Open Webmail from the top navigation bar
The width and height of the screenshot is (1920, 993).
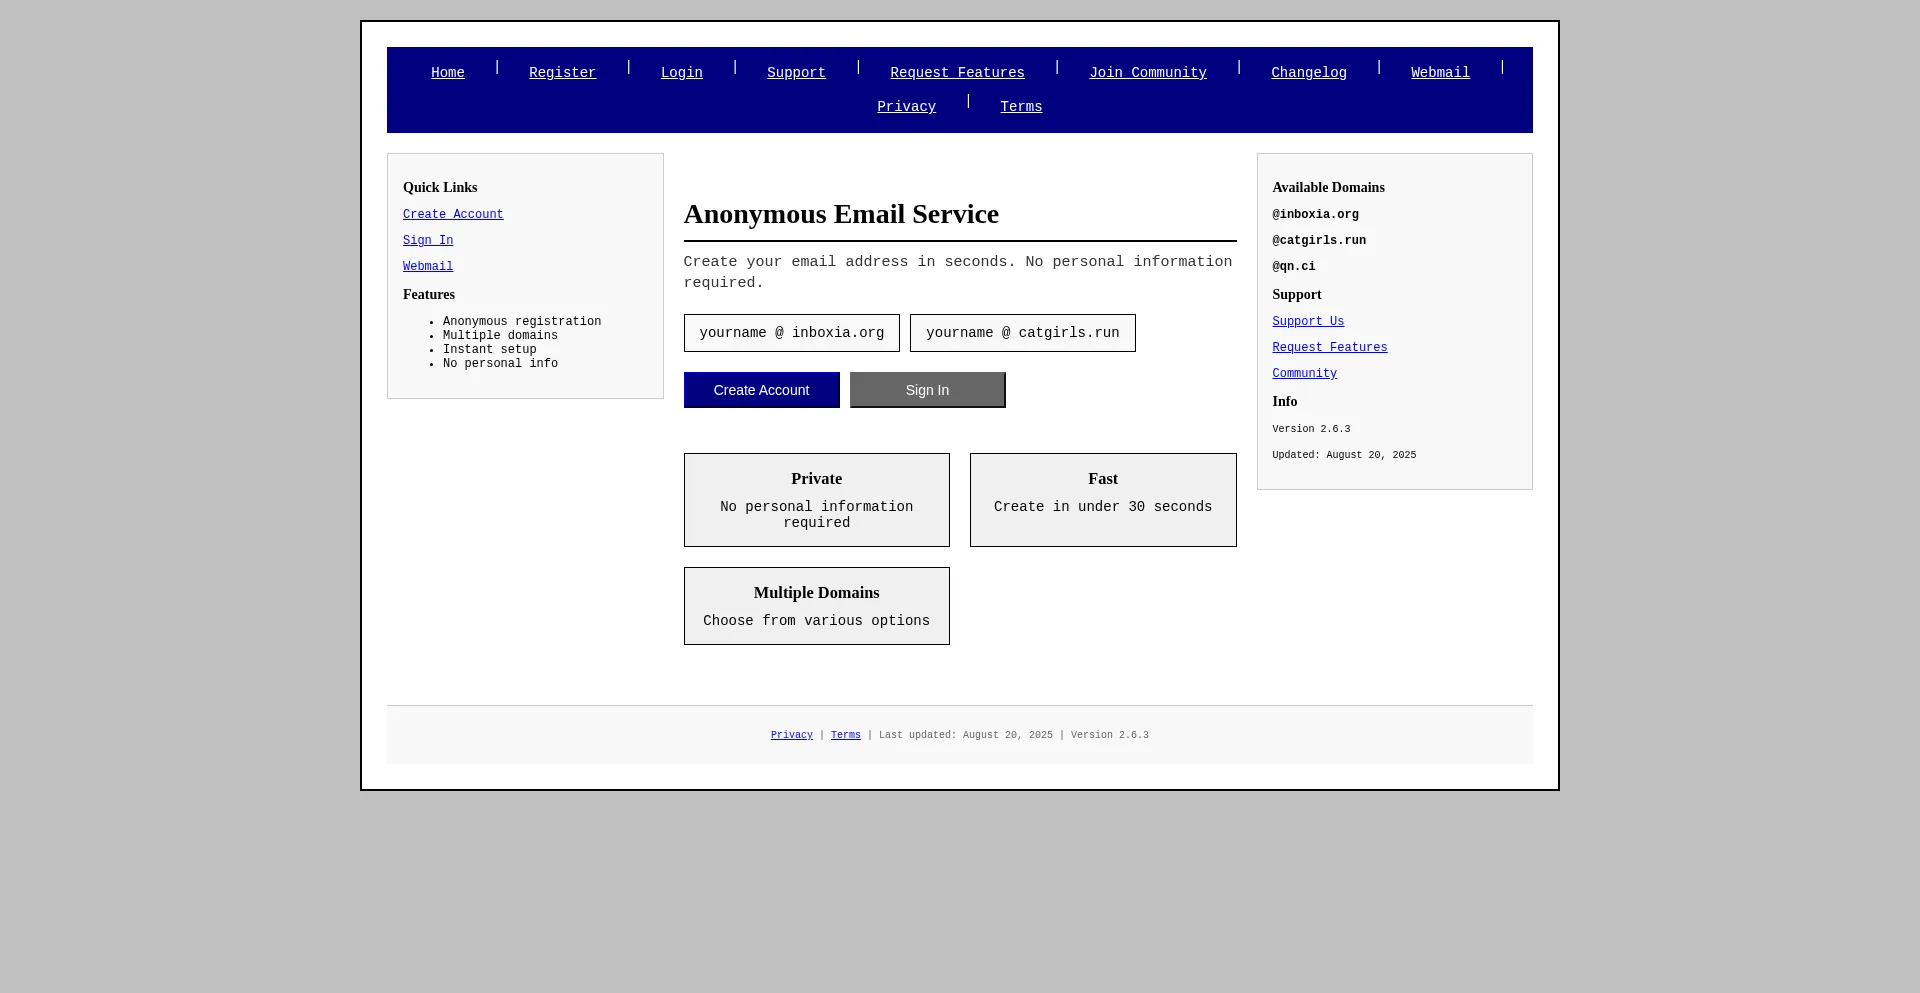[x=1440, y=73]
